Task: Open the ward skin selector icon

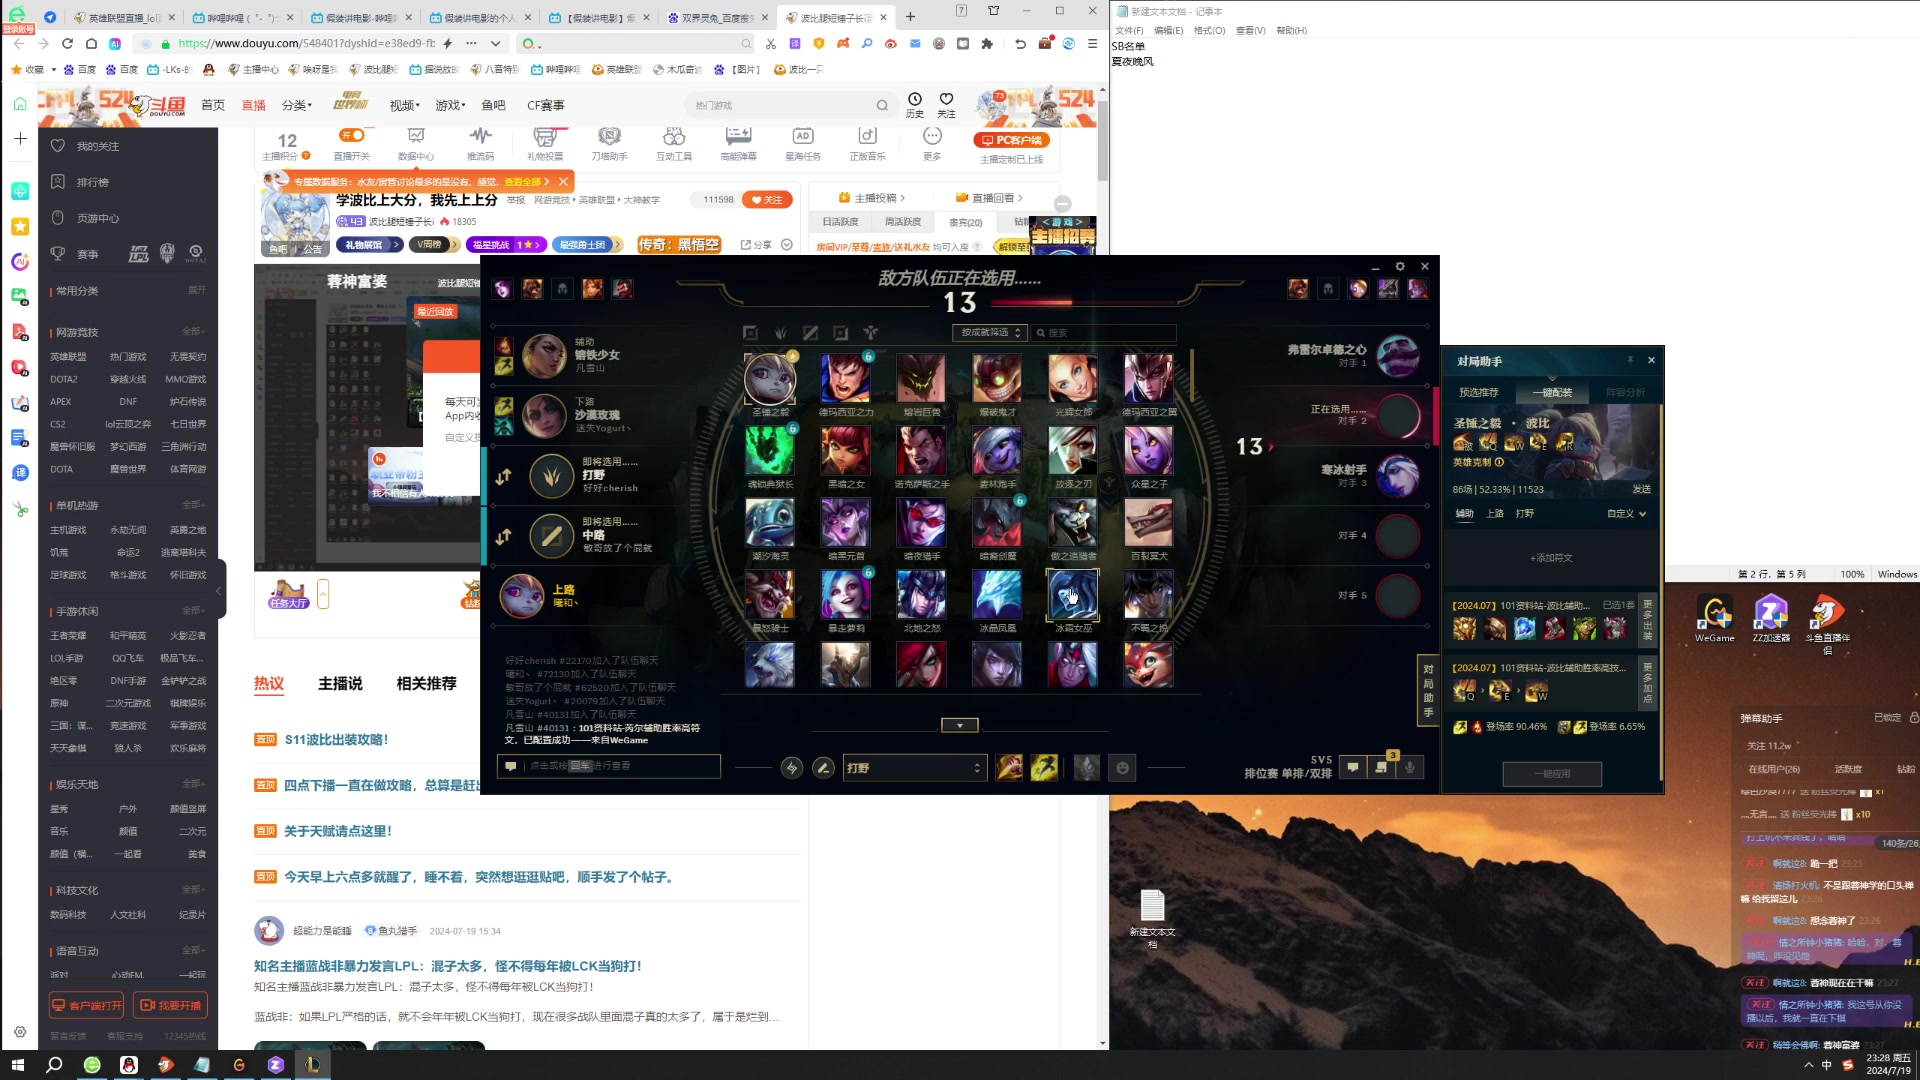Action: pos(1087,767)
